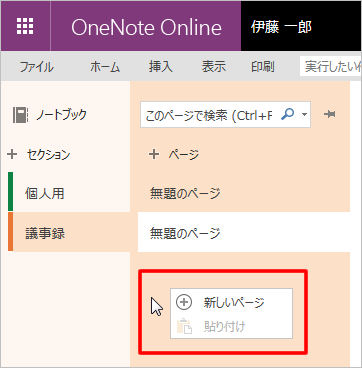
Task: Open the search scope dropdown arrow
Action: pos(304,115)
